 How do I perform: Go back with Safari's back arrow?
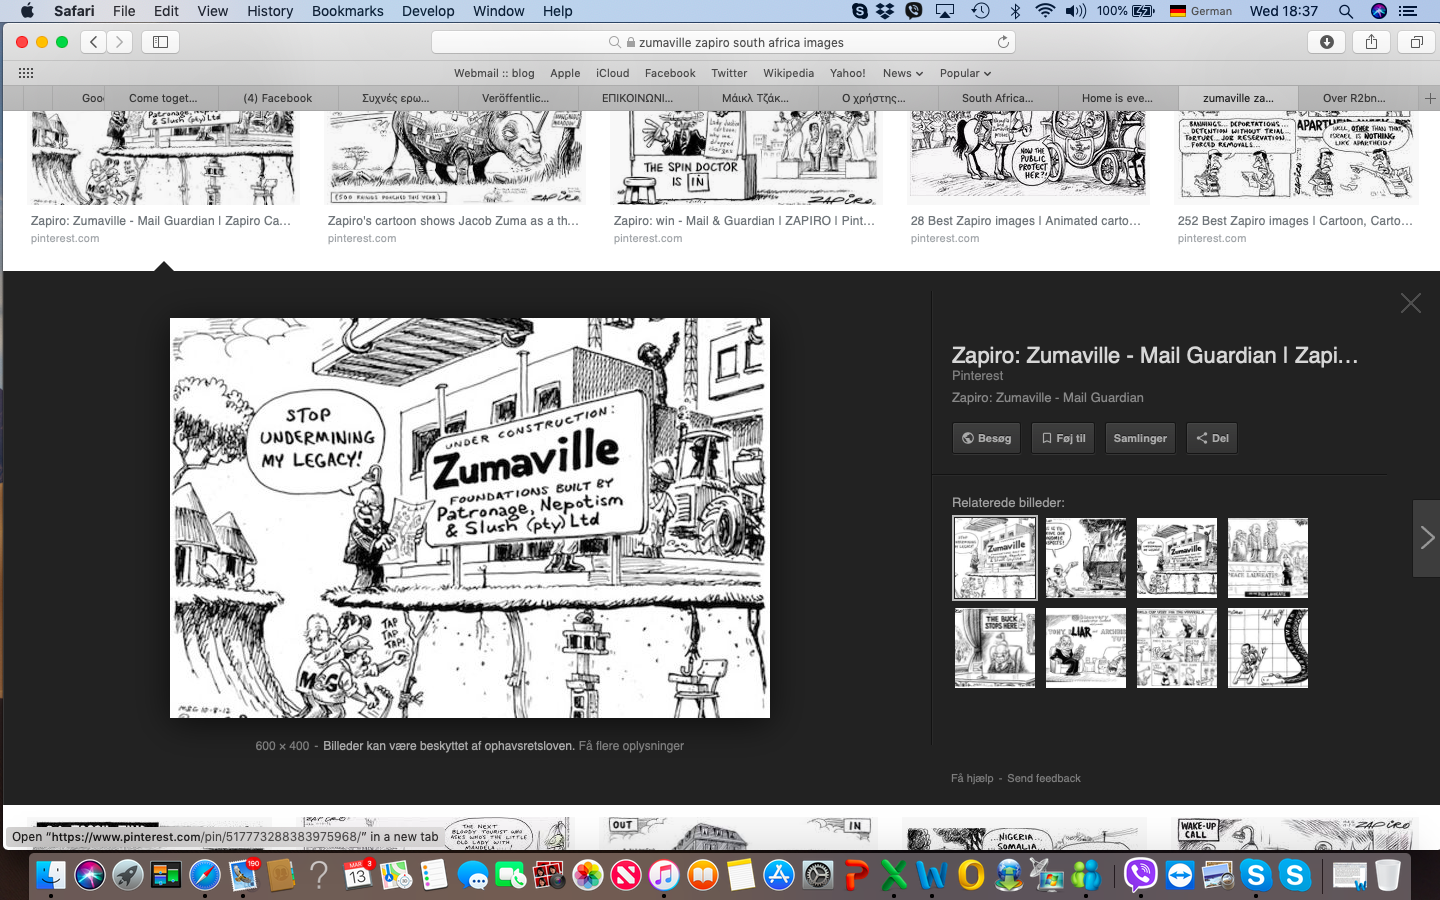pyautogui.click(x=94, y=42)
